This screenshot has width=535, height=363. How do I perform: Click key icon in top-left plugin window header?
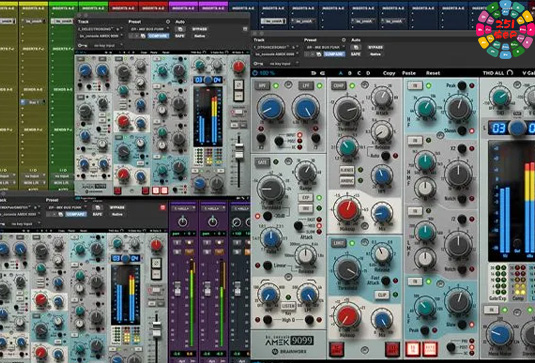coord(82,45)
